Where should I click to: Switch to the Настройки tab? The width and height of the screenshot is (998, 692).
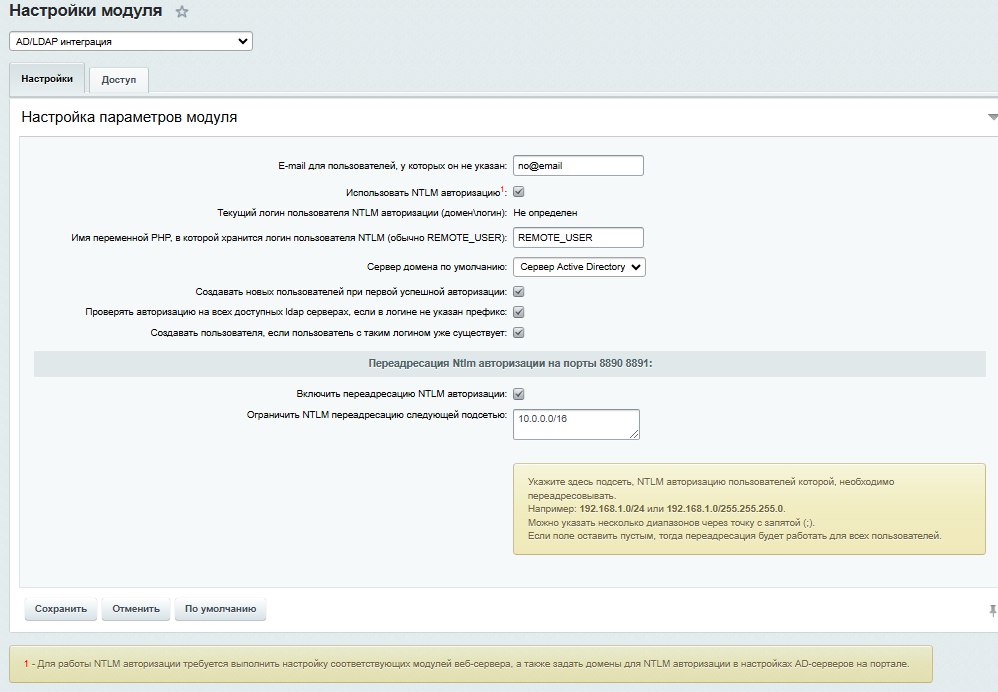point(47,79)
